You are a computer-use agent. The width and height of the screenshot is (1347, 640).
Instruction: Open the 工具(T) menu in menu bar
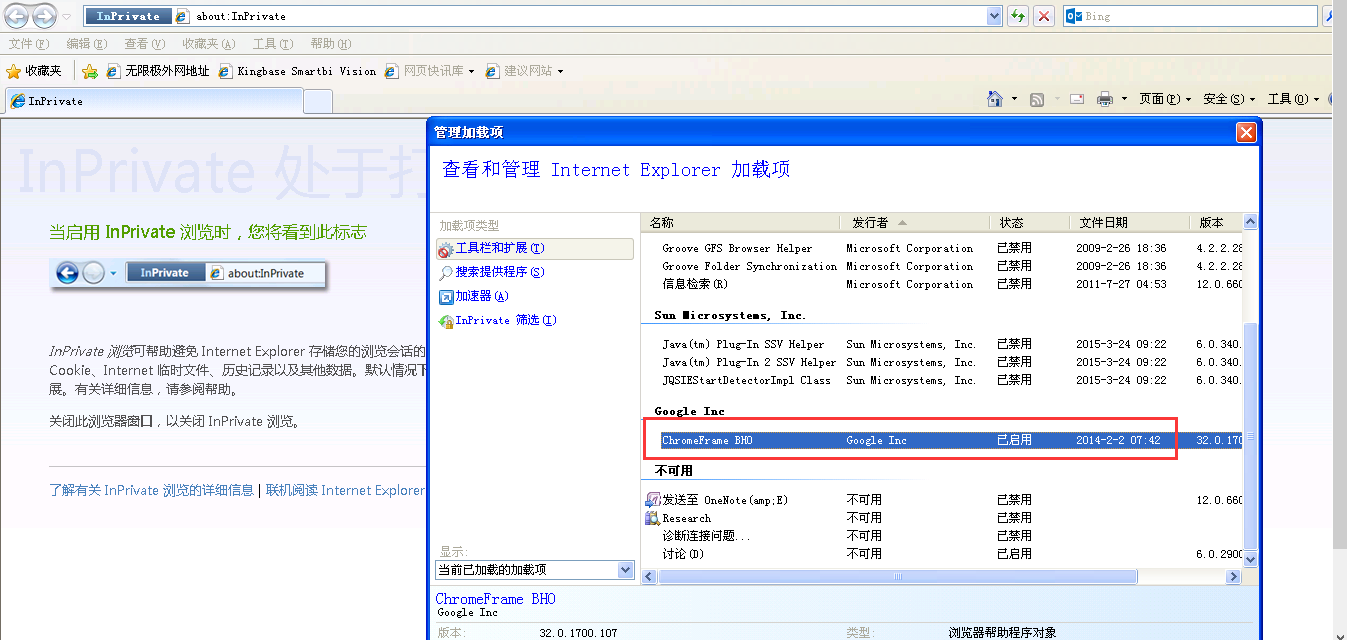click(272, 44)
